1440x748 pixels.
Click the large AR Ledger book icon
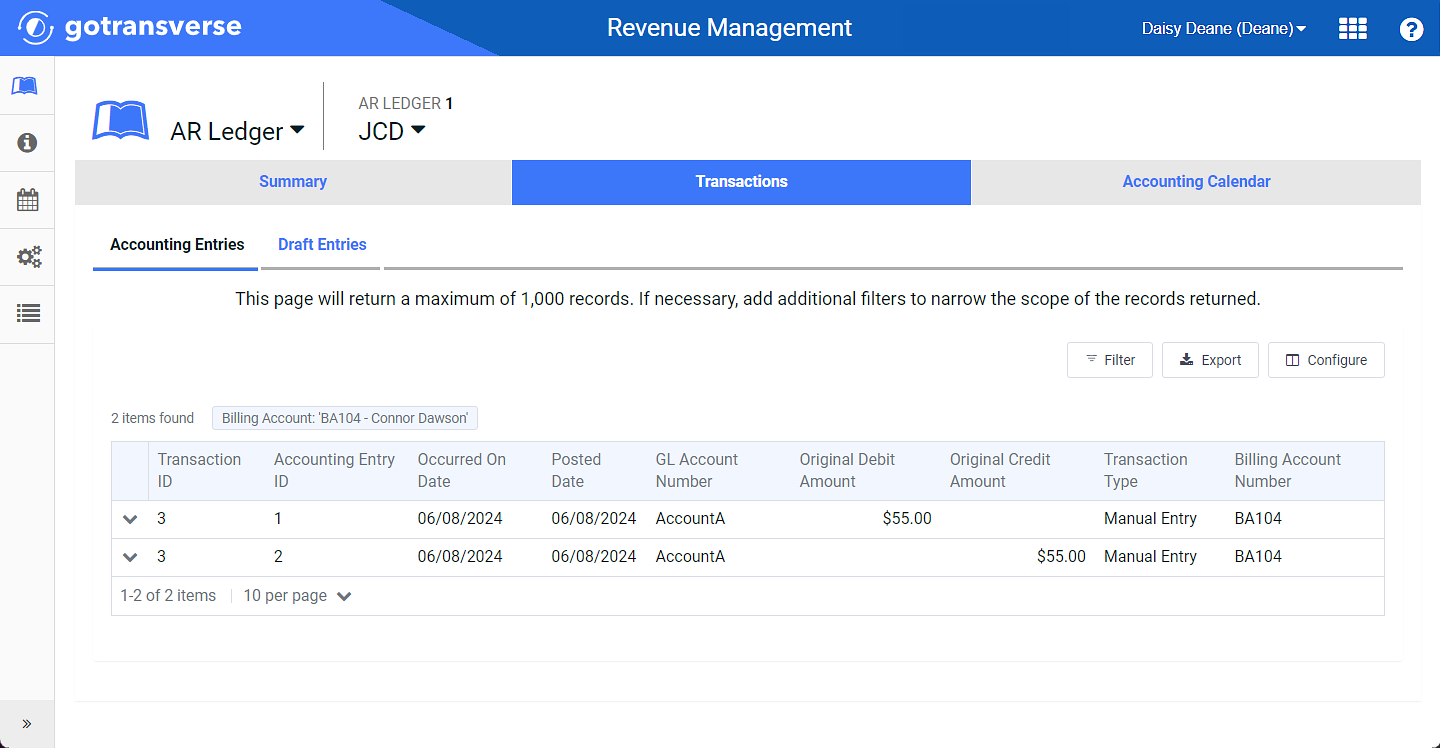click(x=120, y=120)
